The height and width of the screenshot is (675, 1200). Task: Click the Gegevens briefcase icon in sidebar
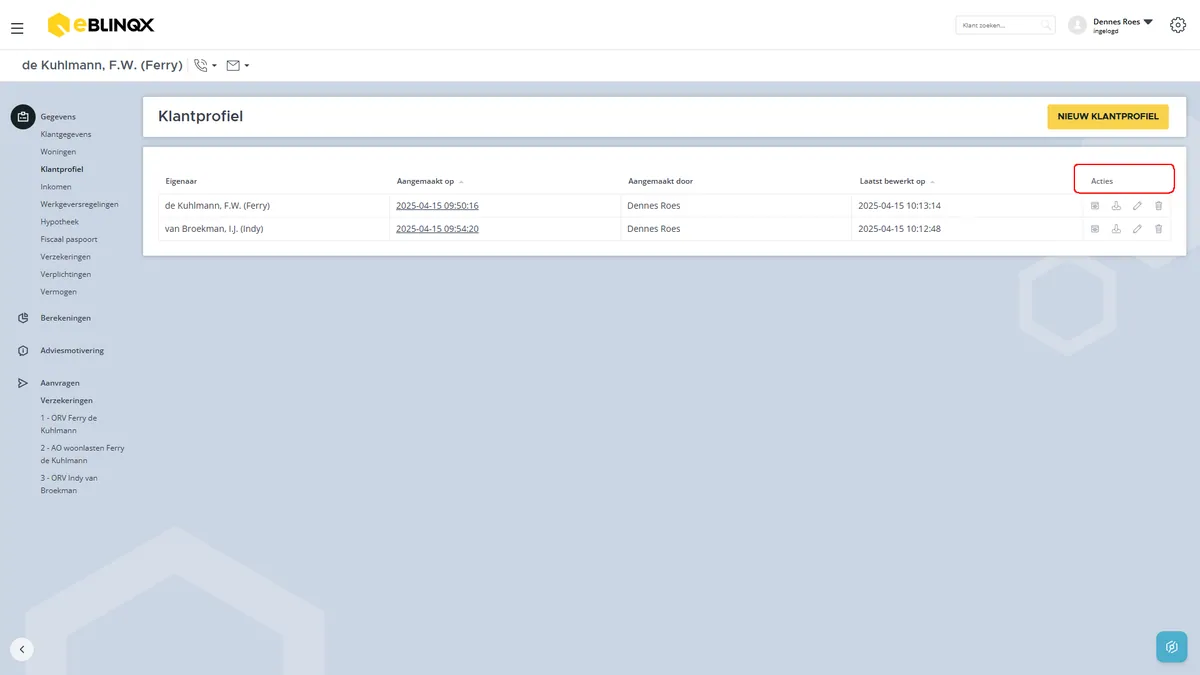(x=23, y=117)
